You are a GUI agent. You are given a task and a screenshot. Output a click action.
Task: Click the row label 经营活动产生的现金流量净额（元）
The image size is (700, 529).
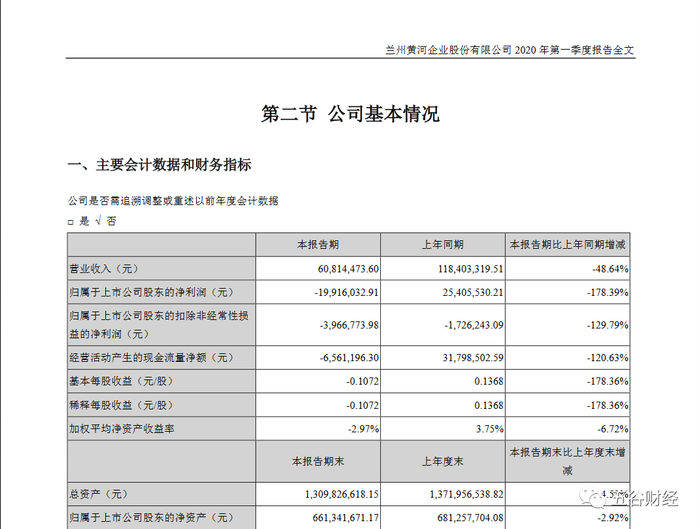point(152,358)
